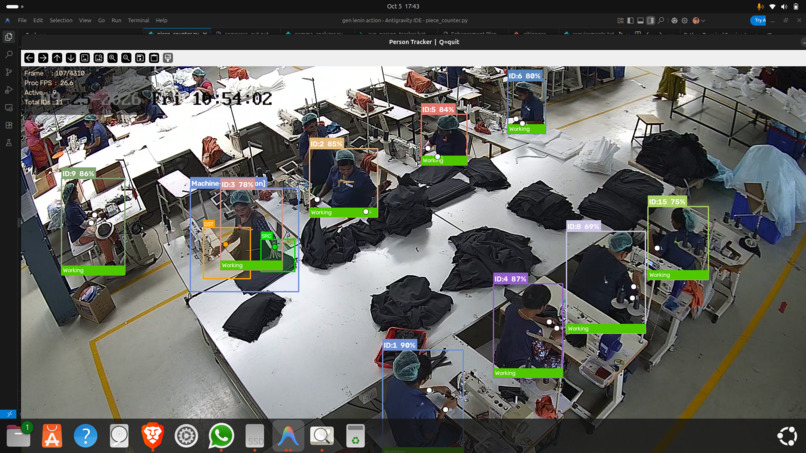The width and height of the screenshot is (806, 453).
Task: Click the Down arrow in tracker toolbar
Action: pos(71,58)
